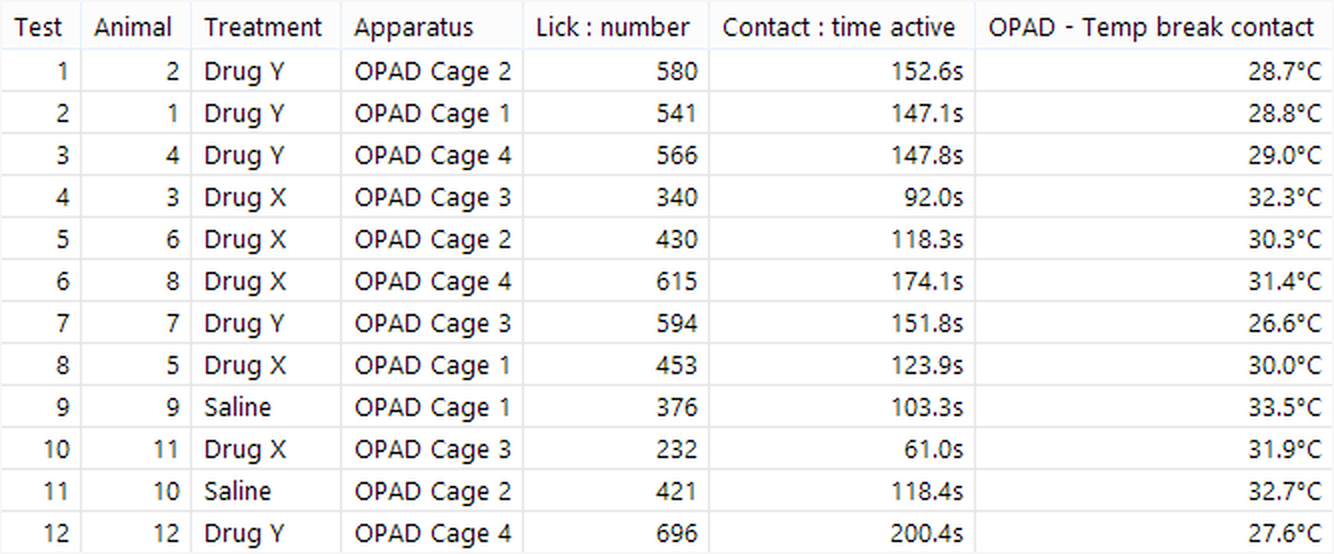Select the OPAD Cage 4 cell in test 12

[x=432, y=534]
